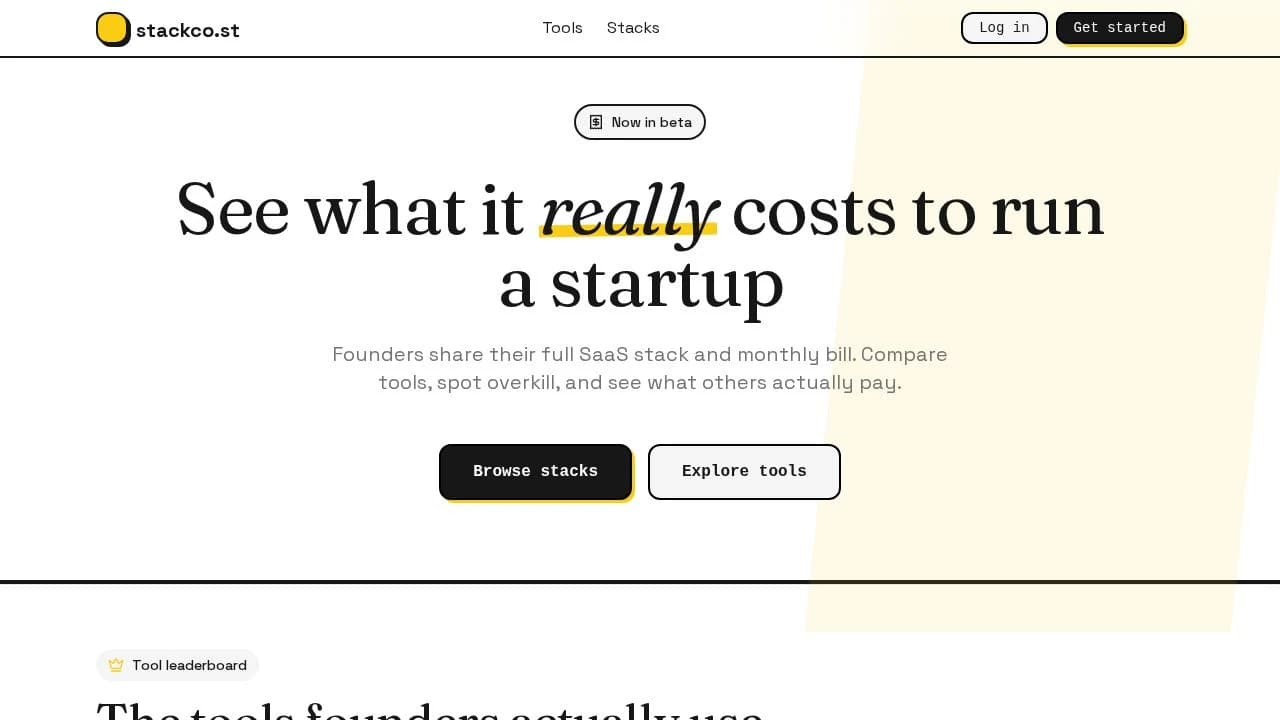Click the 'Tool leaderboard' pill badge
Screen dimensions: 1280x720
(x=177, y=665)
